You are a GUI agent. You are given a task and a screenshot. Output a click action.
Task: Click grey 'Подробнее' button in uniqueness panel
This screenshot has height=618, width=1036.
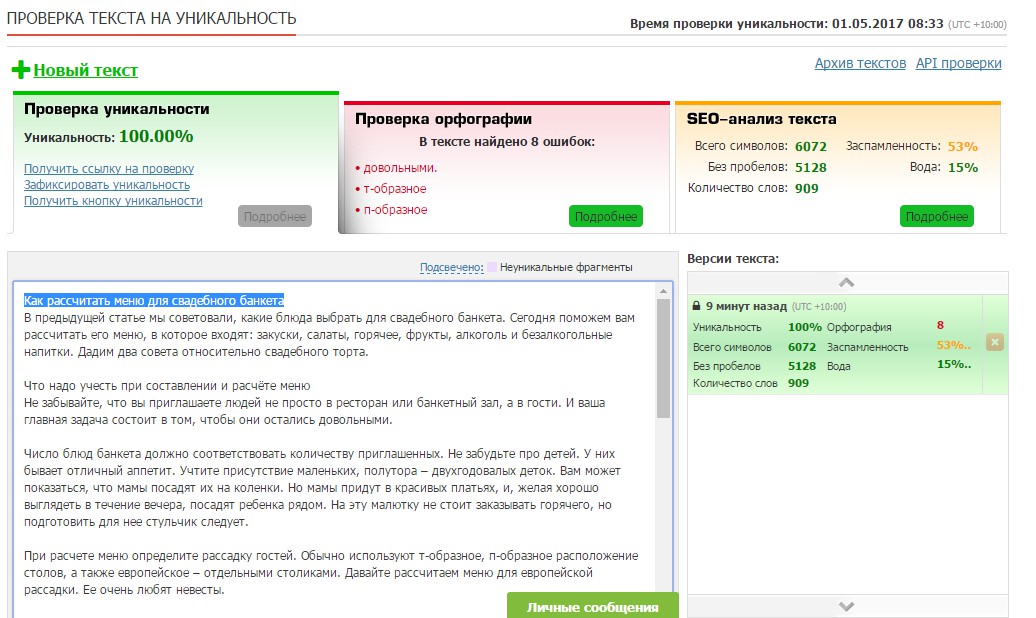pyautogui.click(x=275, y=216)
